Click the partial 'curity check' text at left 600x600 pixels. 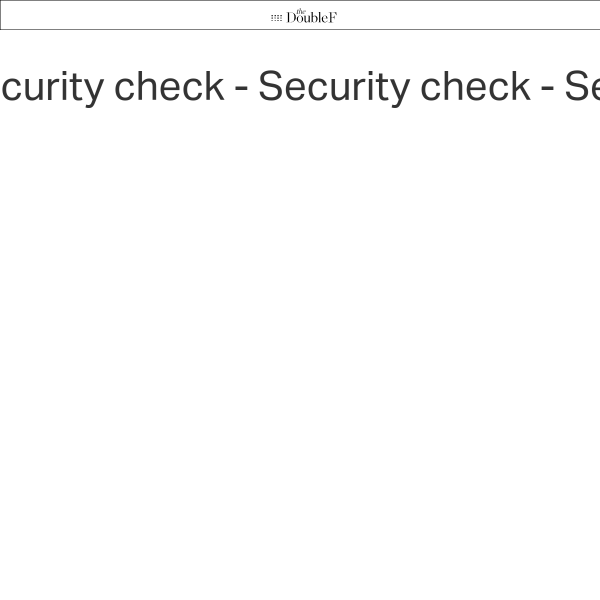pyautogui.click(x=112, y=87)
